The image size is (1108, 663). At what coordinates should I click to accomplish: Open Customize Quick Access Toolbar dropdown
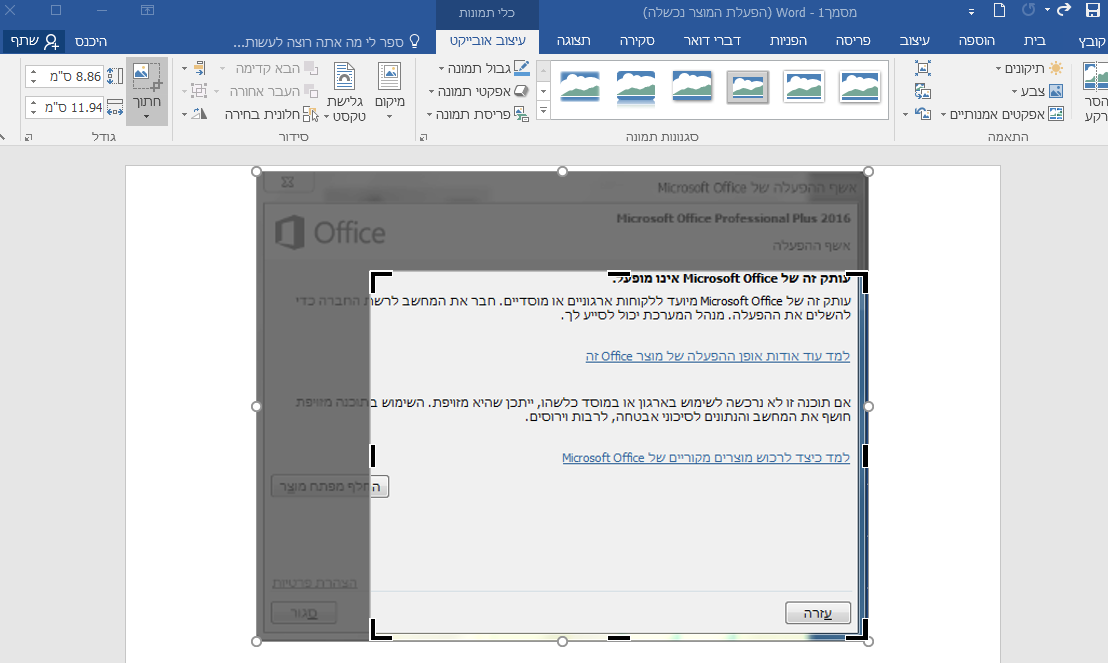[x=971, y=12]
